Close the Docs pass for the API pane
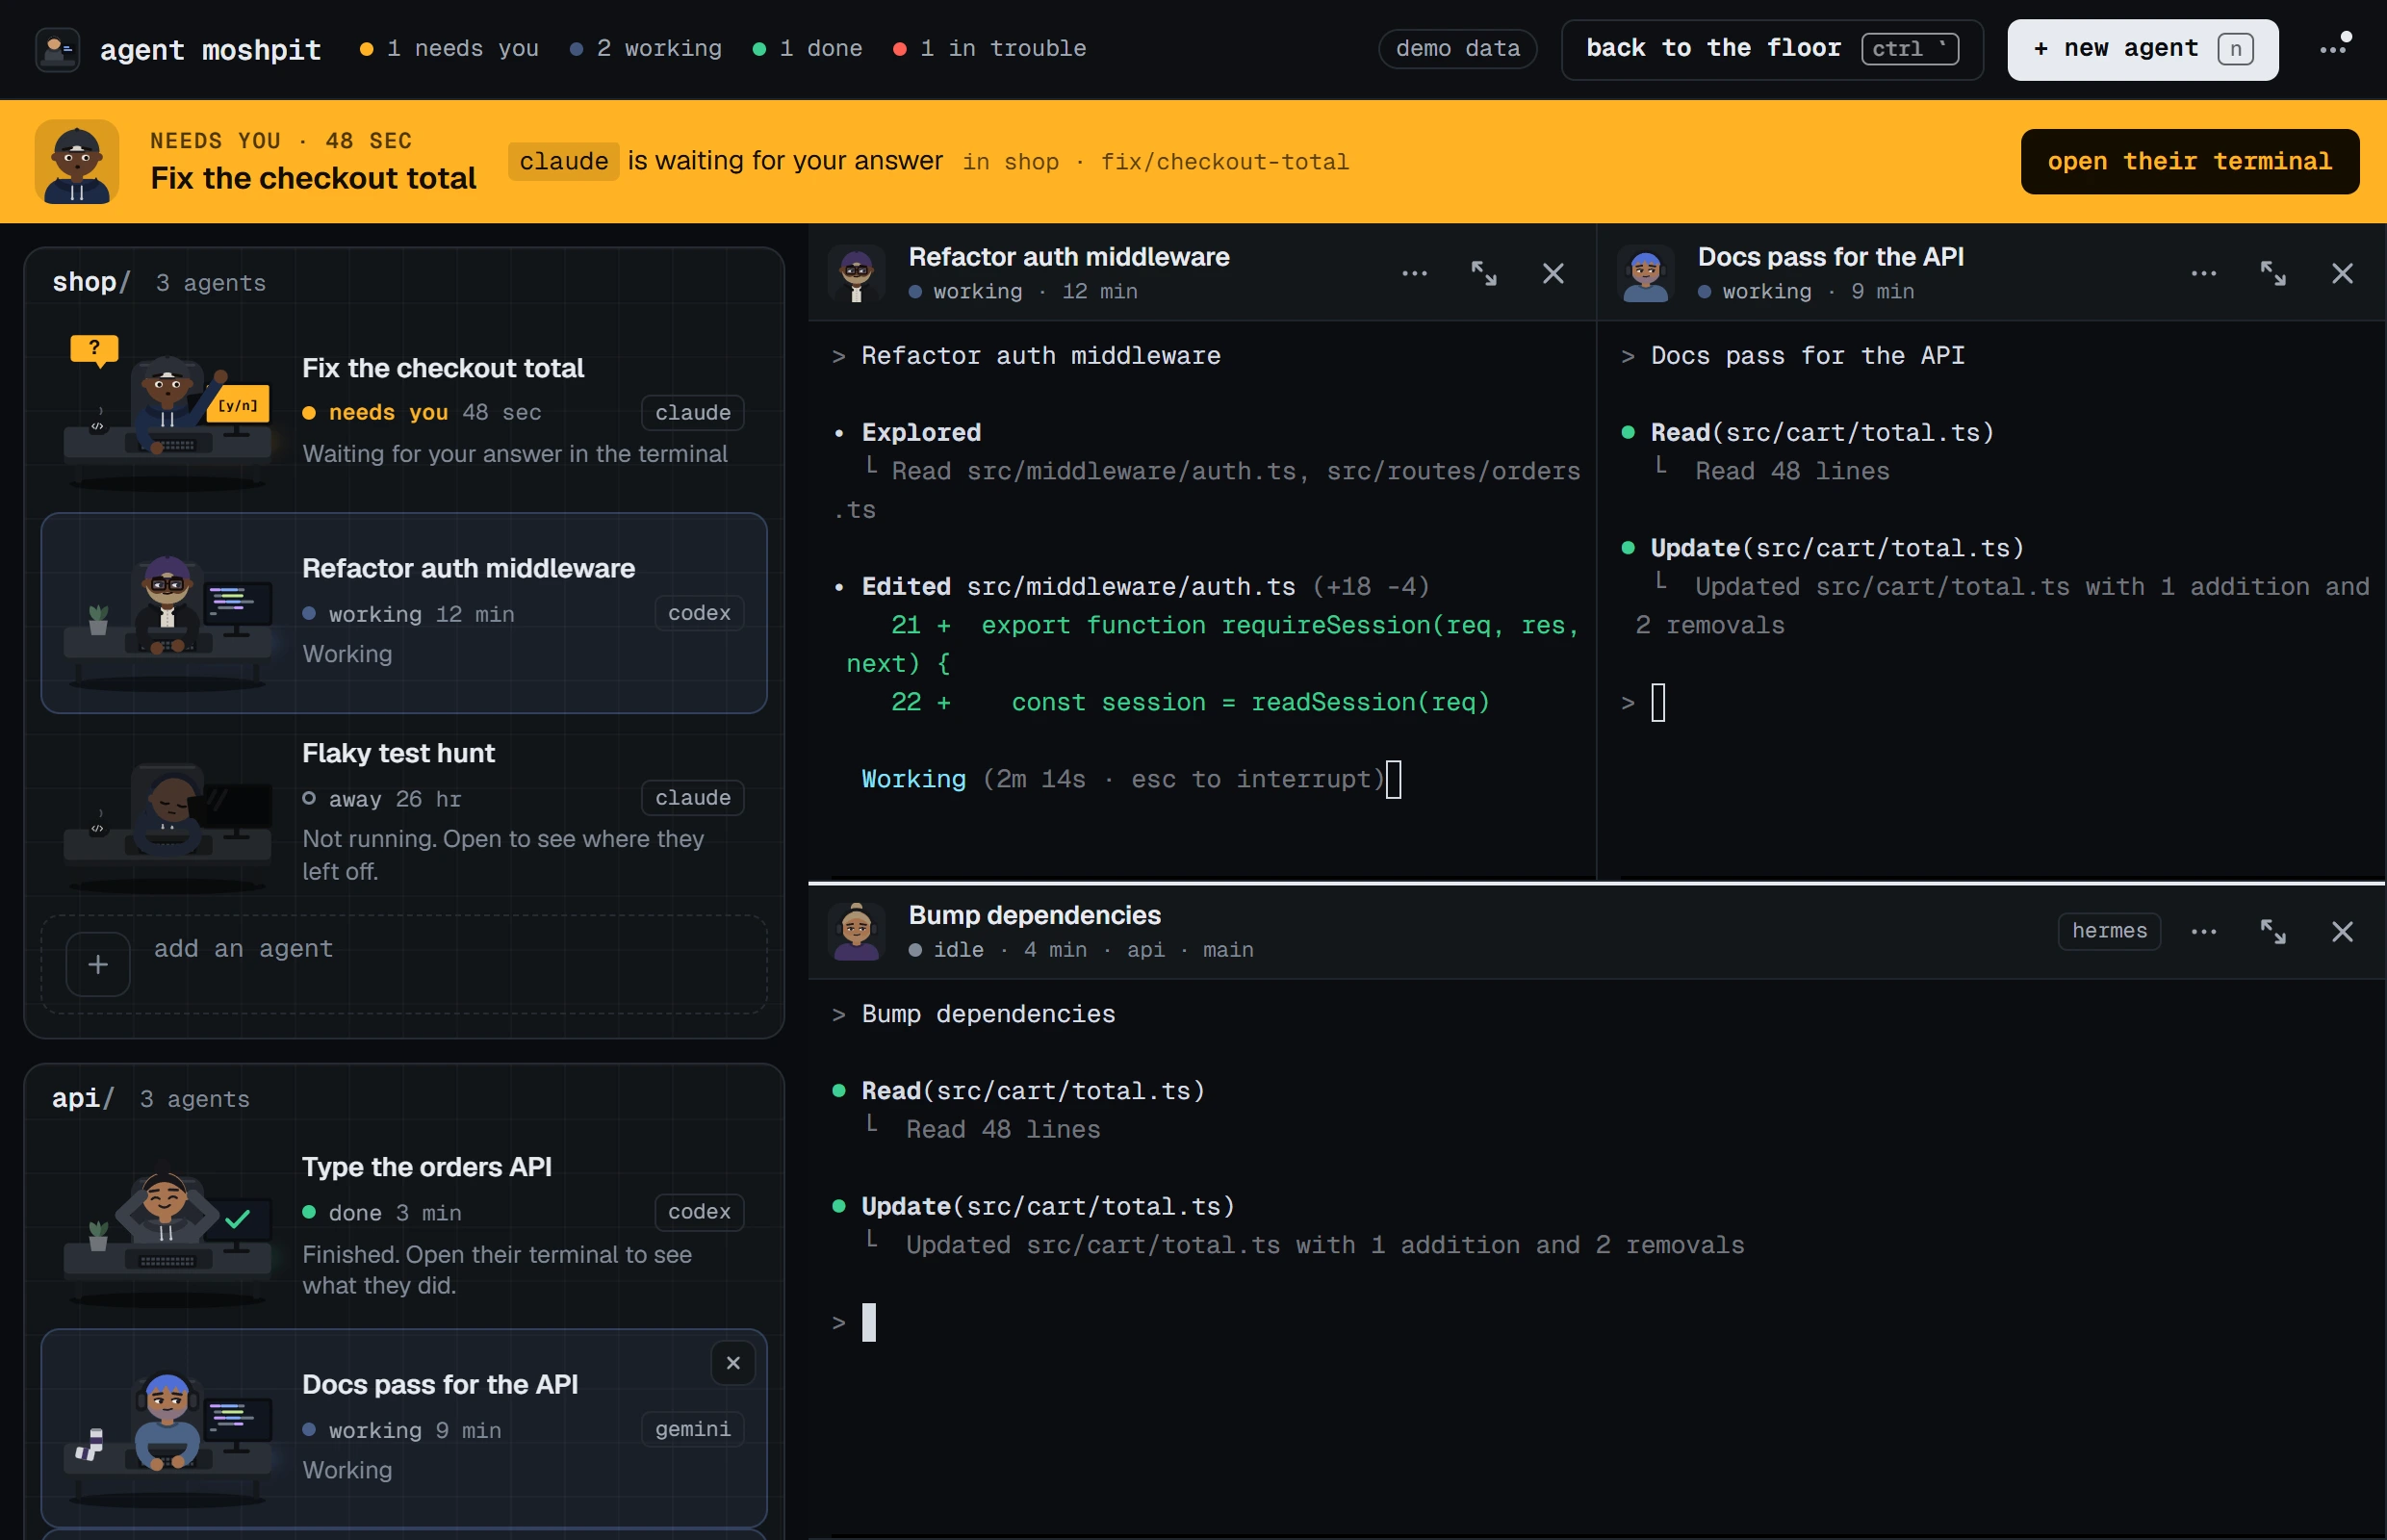Screen dimensions: 2387x1540 (x=2342, y=273)
